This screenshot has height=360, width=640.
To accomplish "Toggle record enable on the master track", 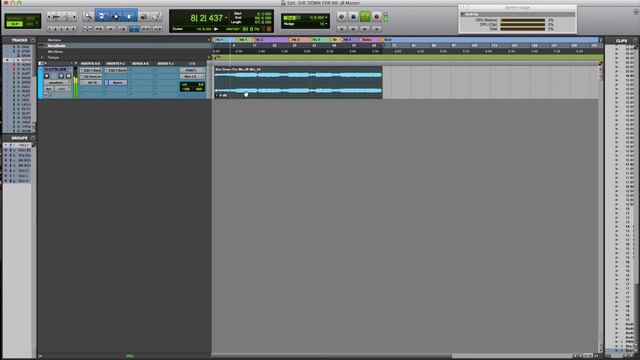I will click(47, 76).
